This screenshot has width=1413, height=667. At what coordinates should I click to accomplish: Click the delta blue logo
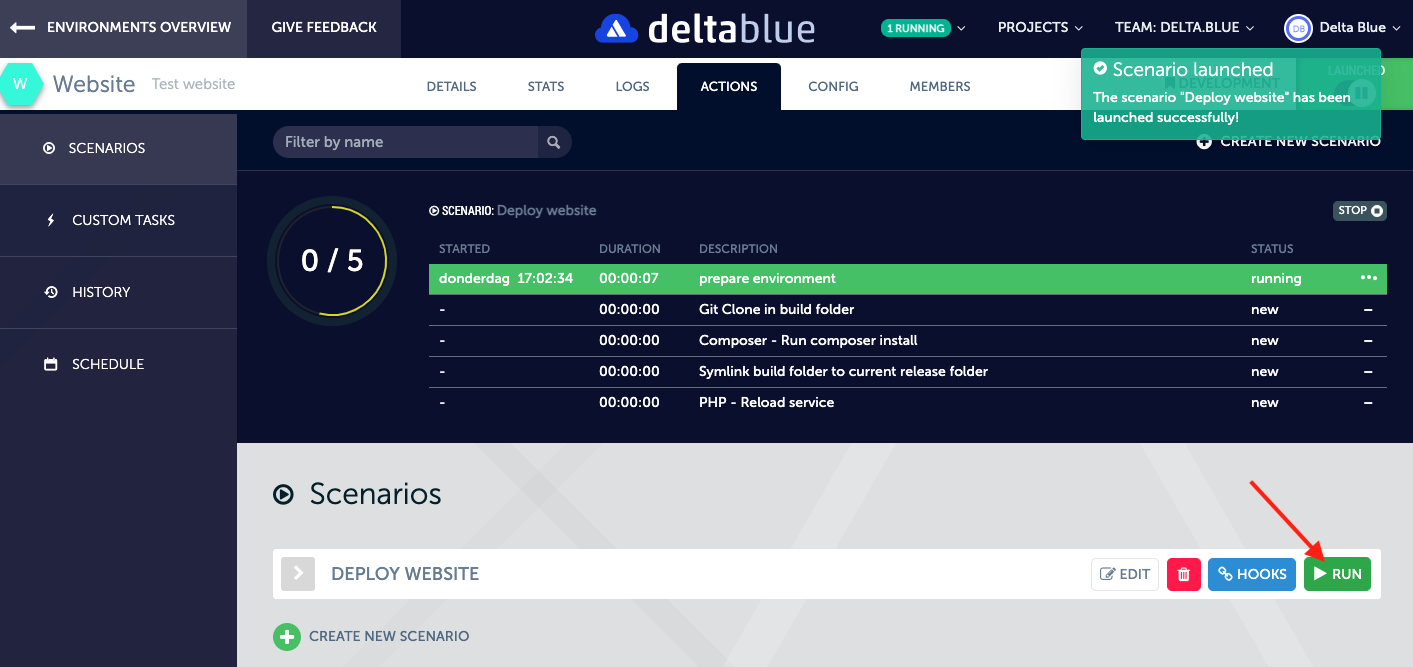click(705, 28)
